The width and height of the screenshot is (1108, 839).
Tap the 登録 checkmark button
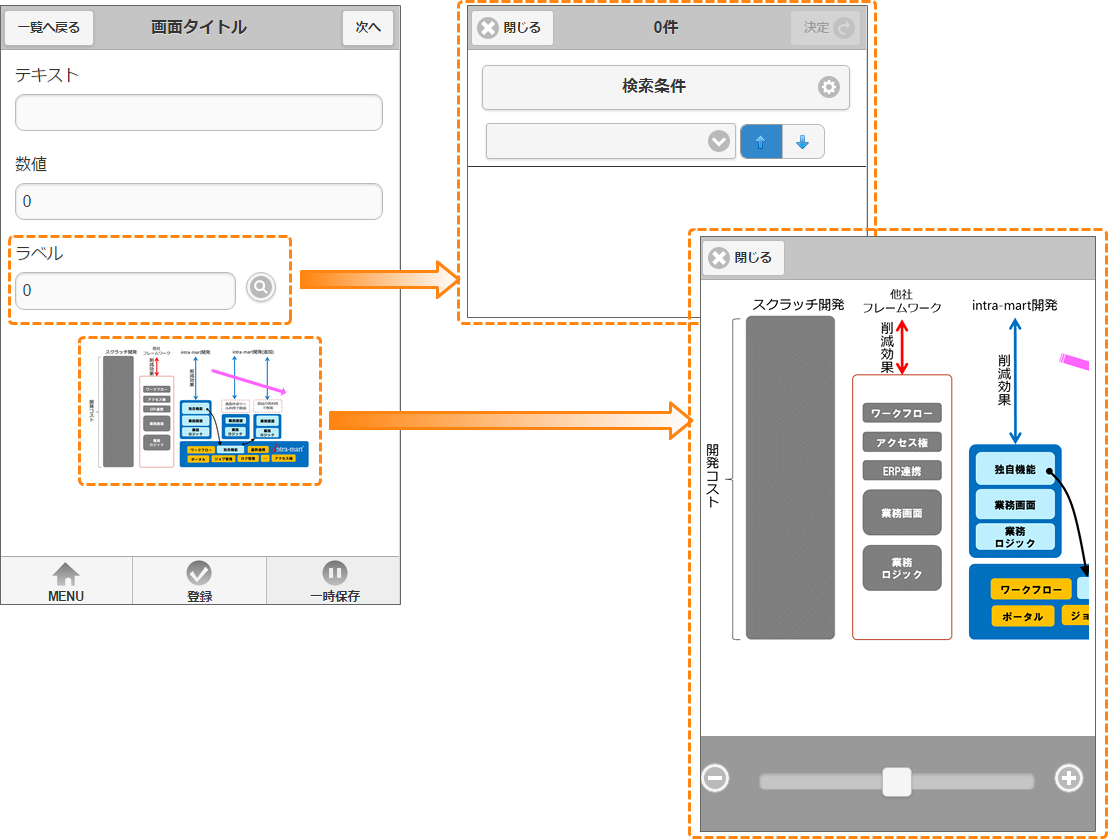199,582
